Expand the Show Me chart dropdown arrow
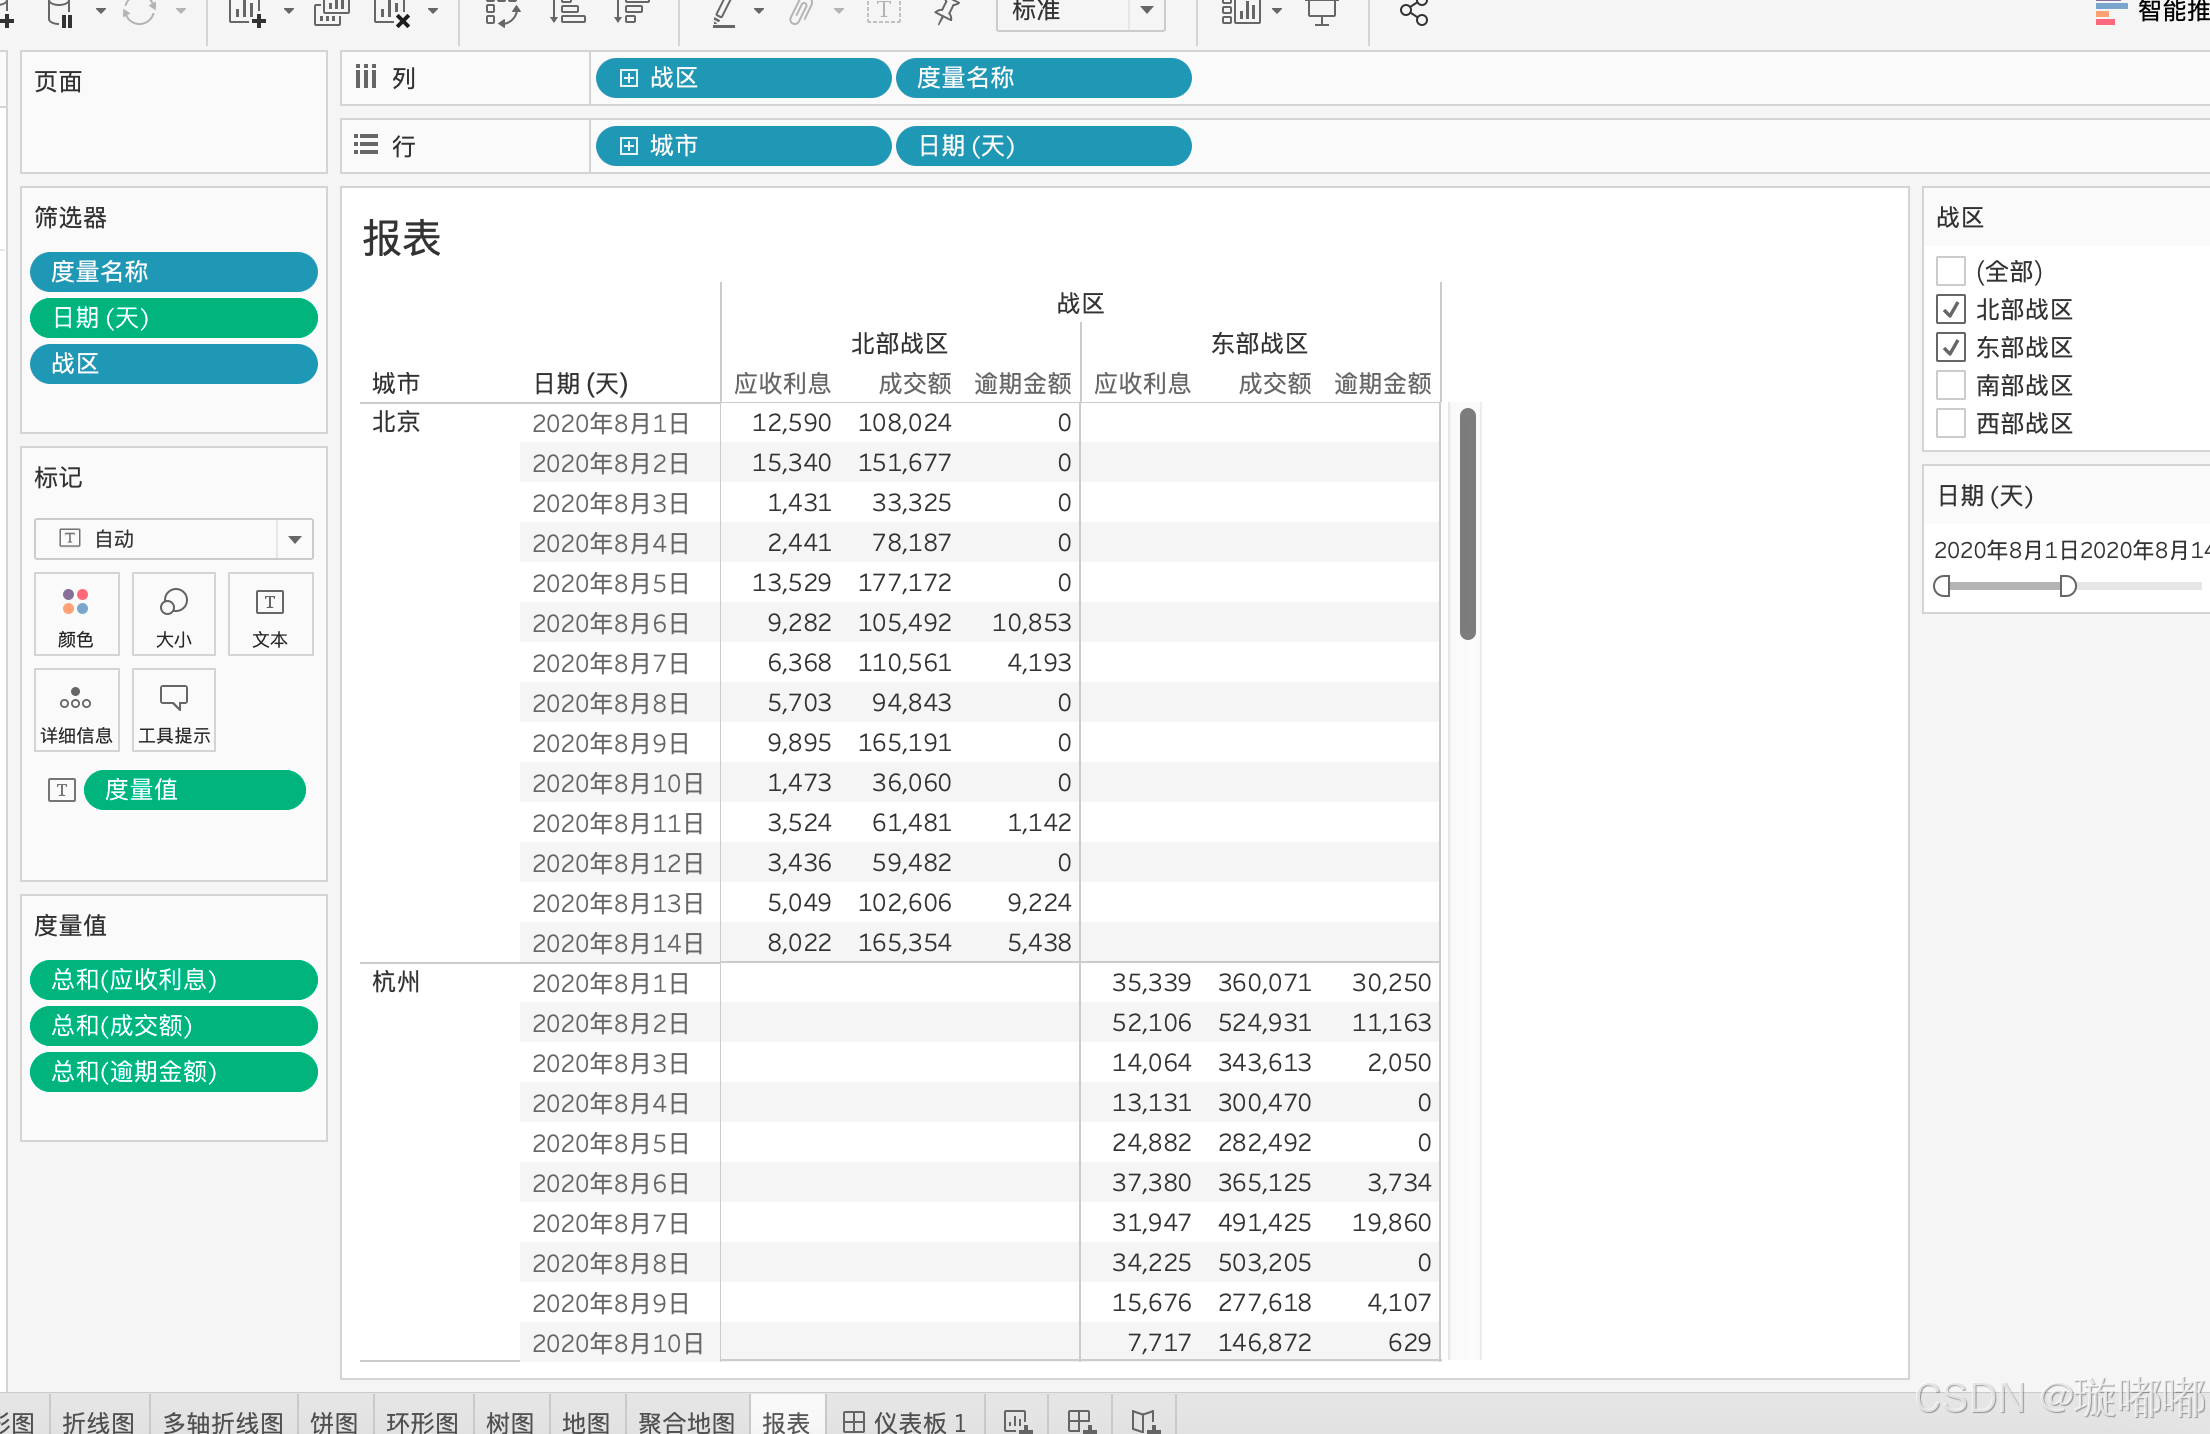2210x1434 pixels. [1277, 11]
